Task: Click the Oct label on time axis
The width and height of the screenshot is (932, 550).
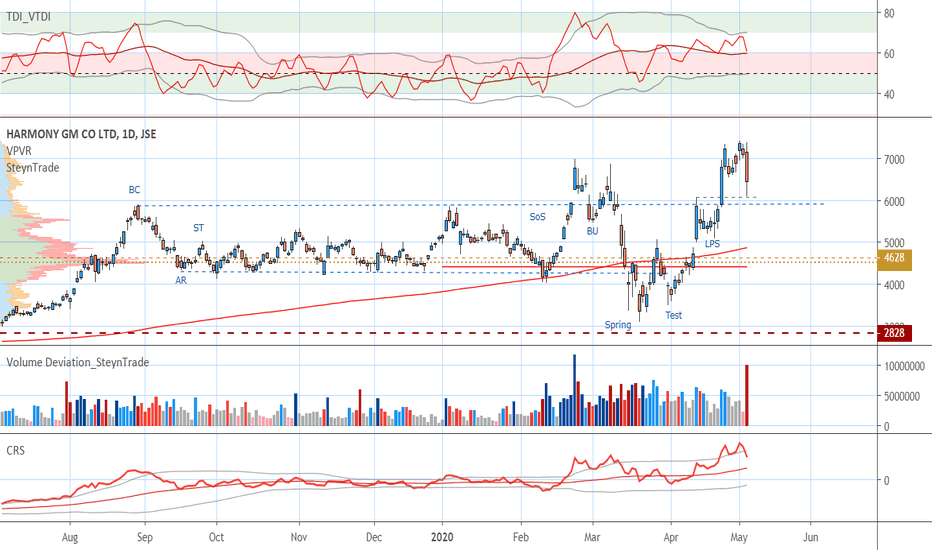Action: pyautogui.click(x=216, y=538)
